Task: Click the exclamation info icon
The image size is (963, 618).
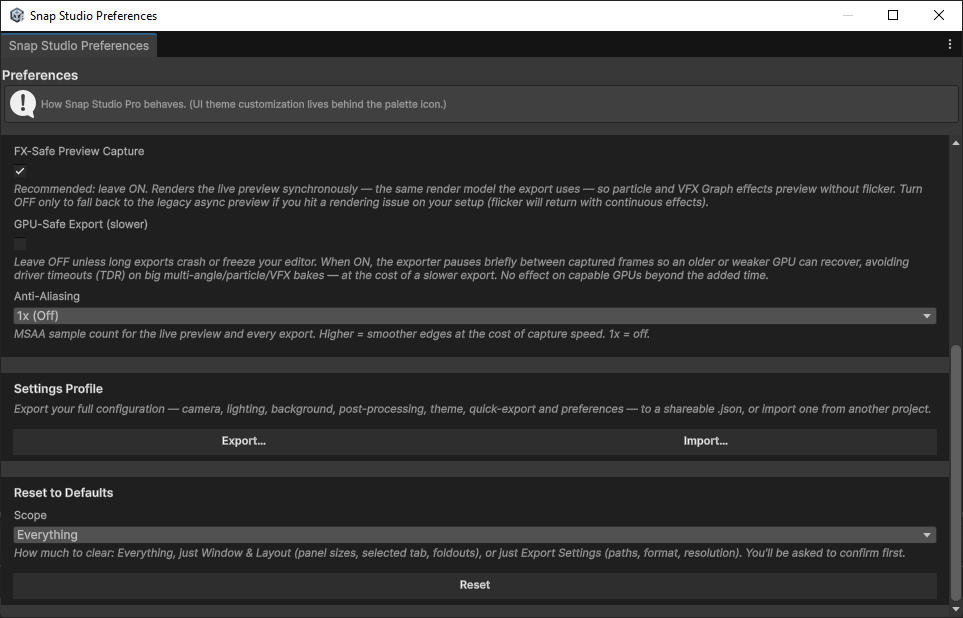Action: click(23, 103)
